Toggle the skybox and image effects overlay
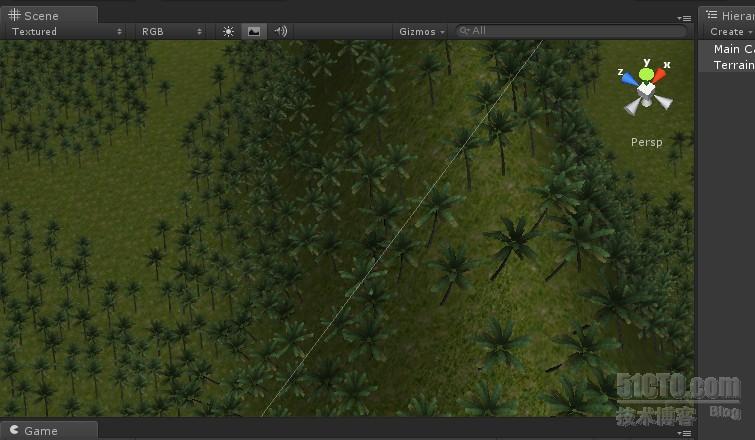 [254, 31]
